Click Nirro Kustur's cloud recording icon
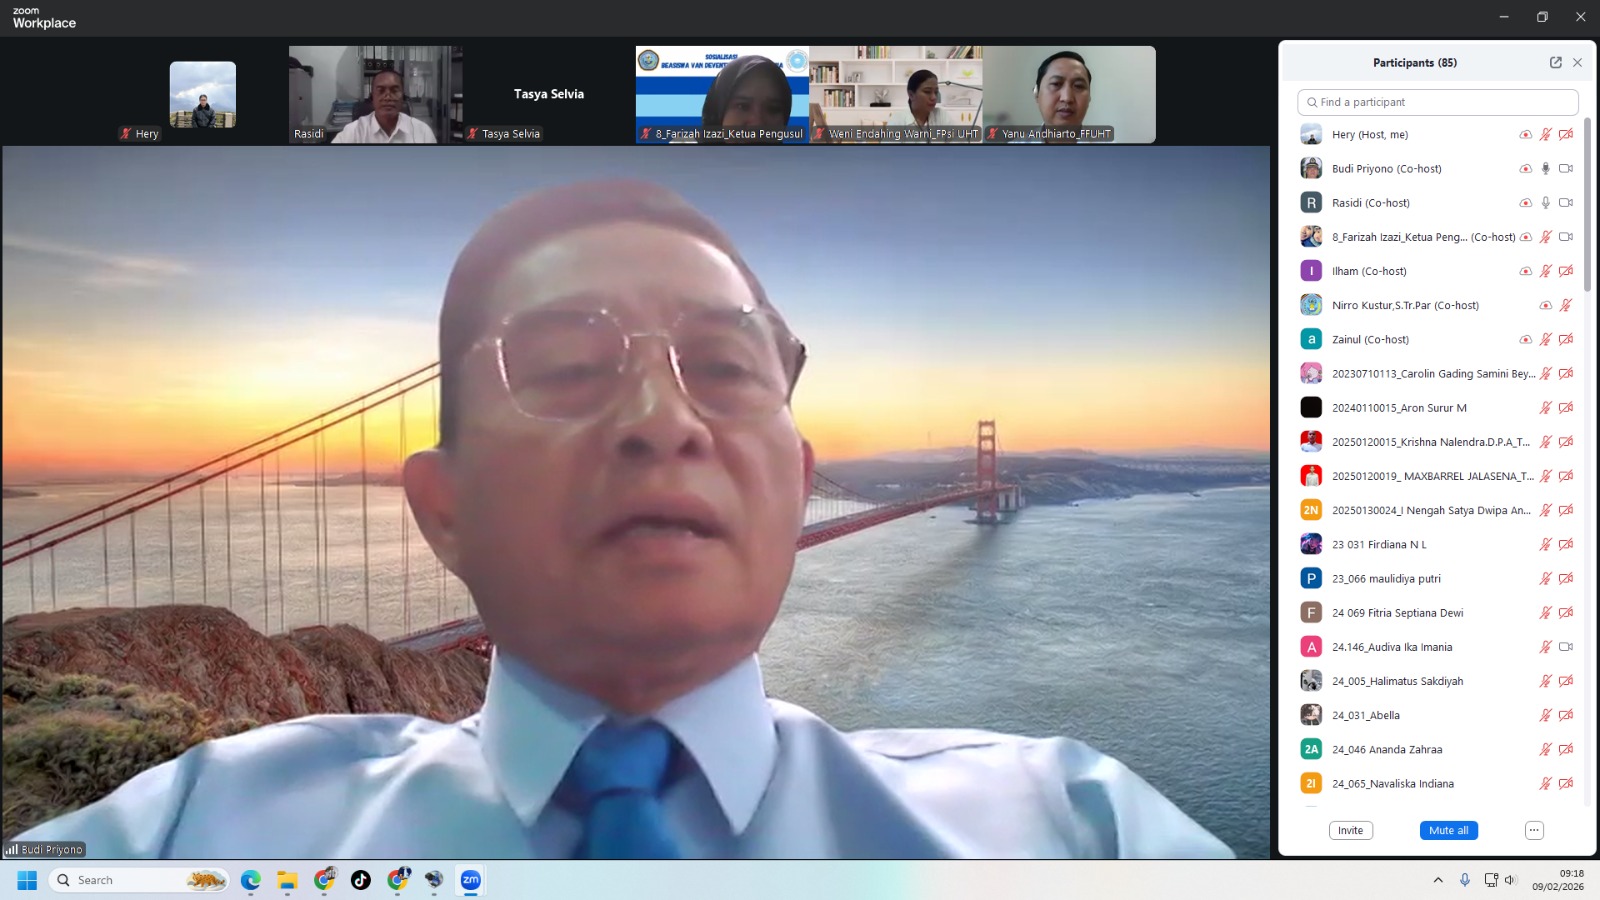Viewport: 1600px width, 900px height. [1545, 306]
